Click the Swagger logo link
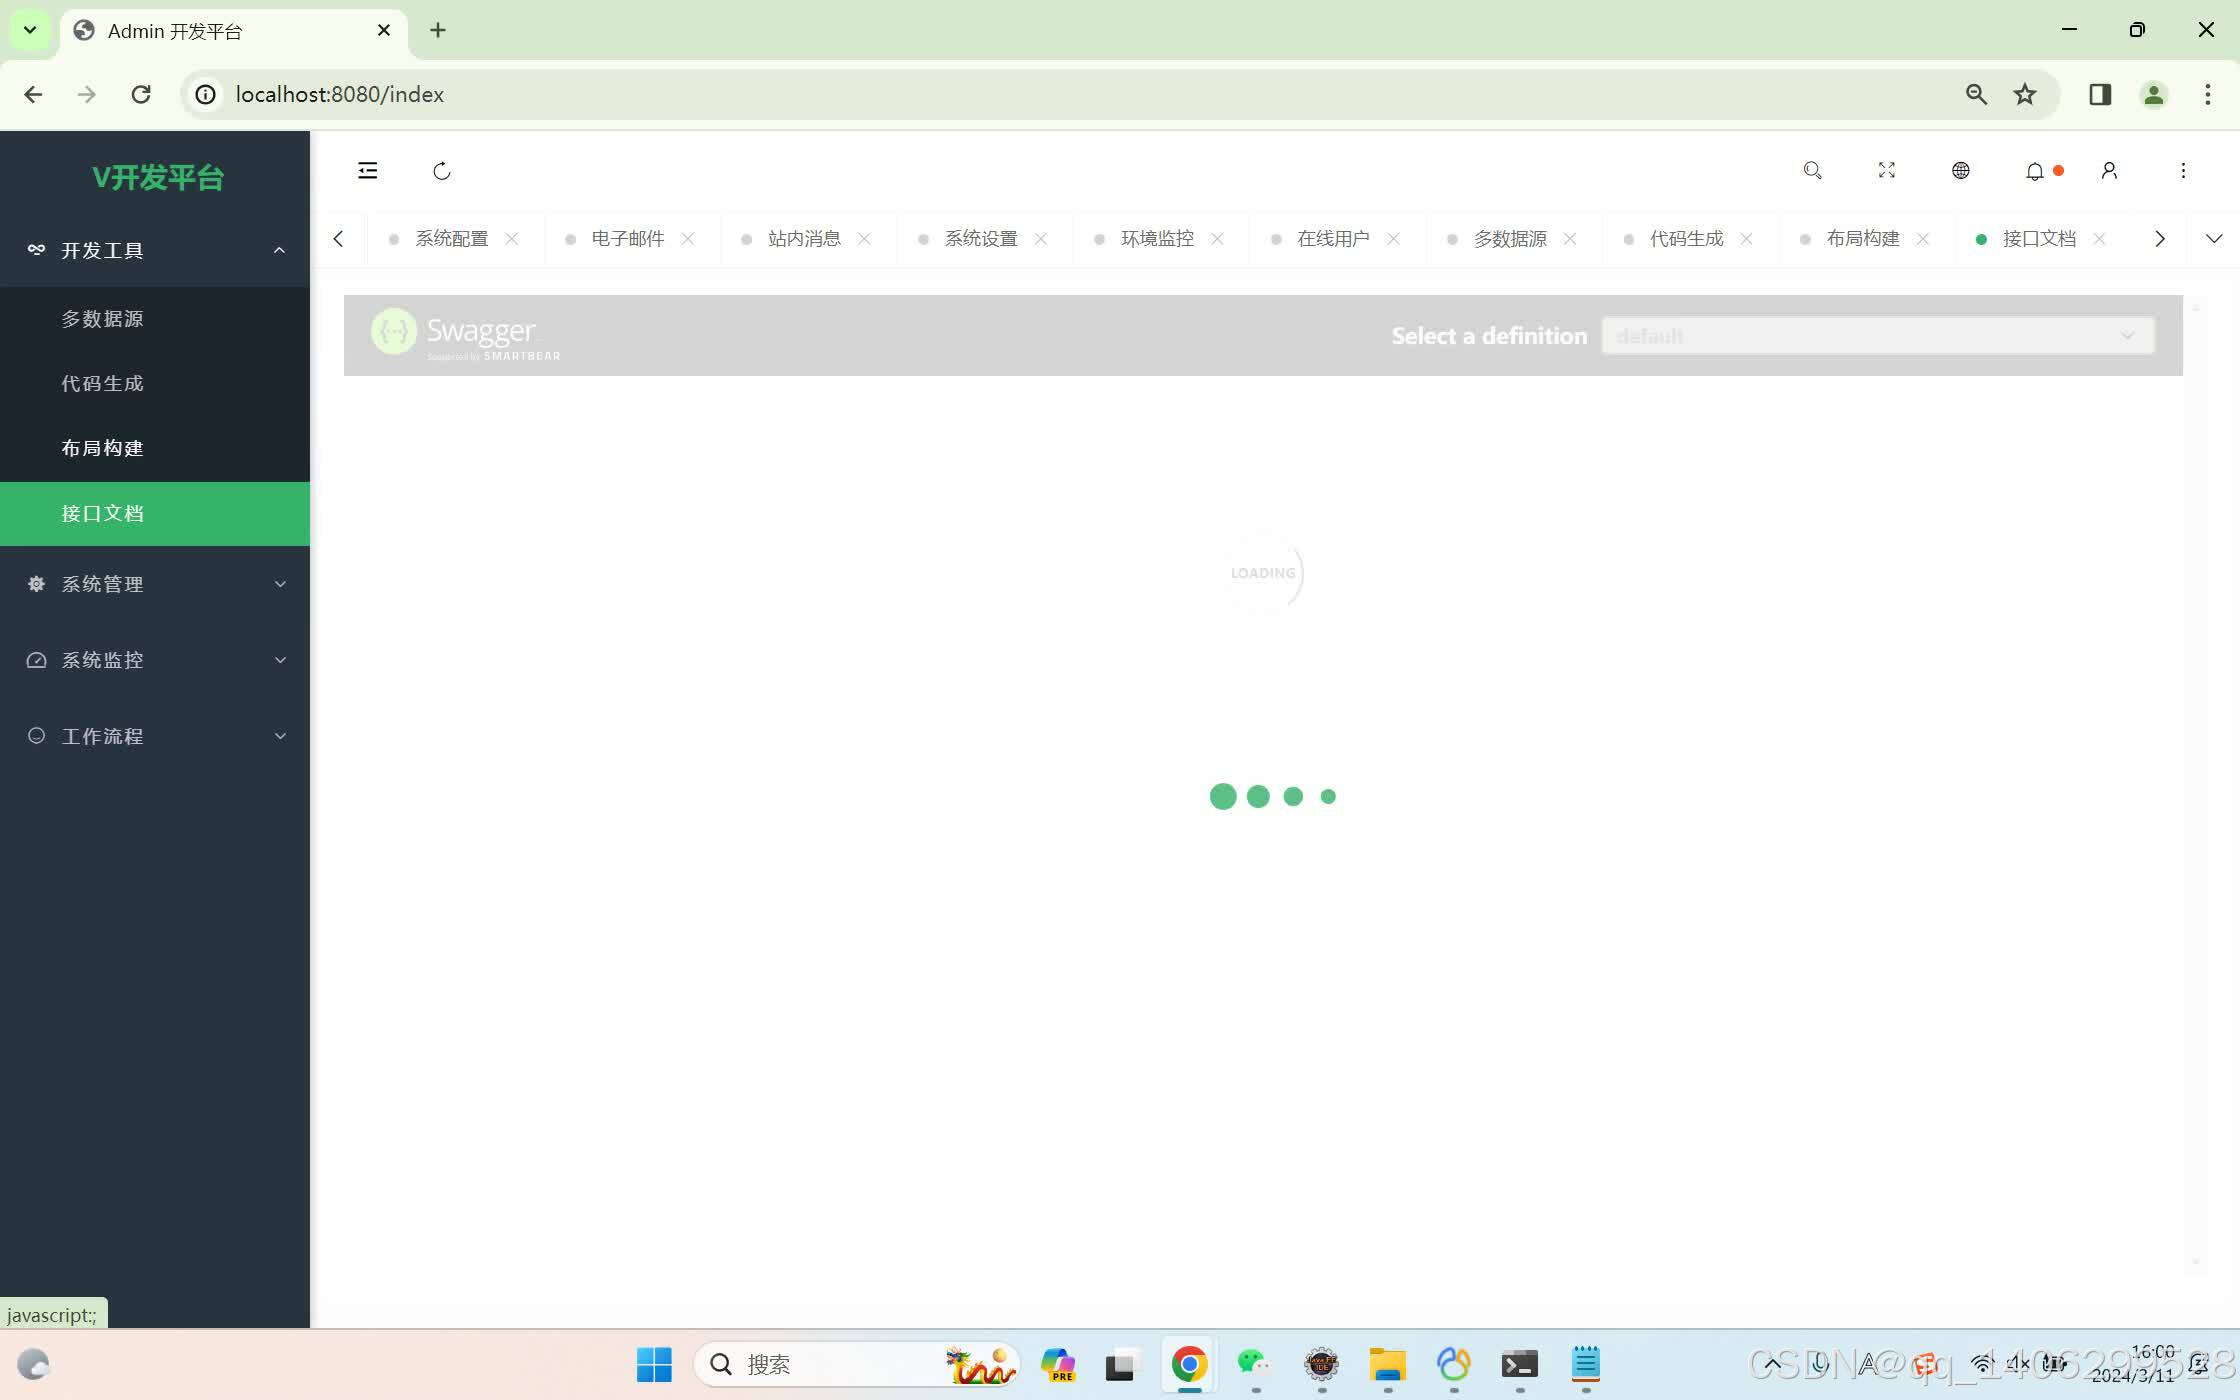Viewport: 2240px width, 1400px height. [465, 334]
